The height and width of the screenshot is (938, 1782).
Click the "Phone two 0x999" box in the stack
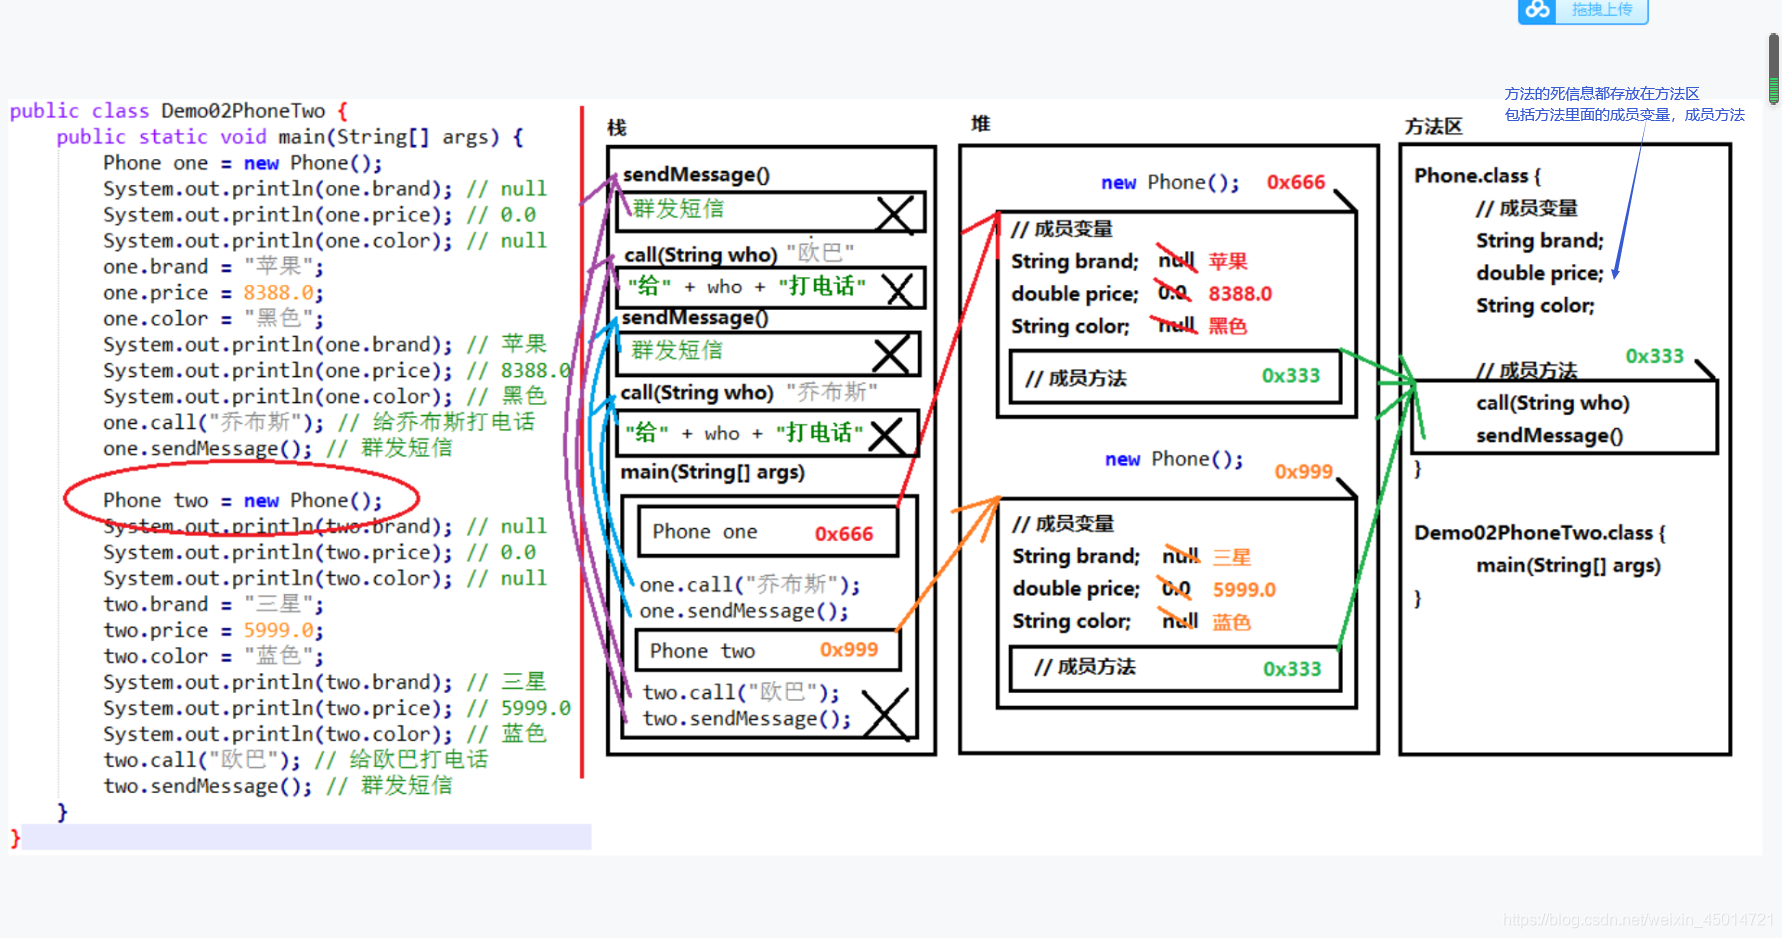(x=768, y=650)
